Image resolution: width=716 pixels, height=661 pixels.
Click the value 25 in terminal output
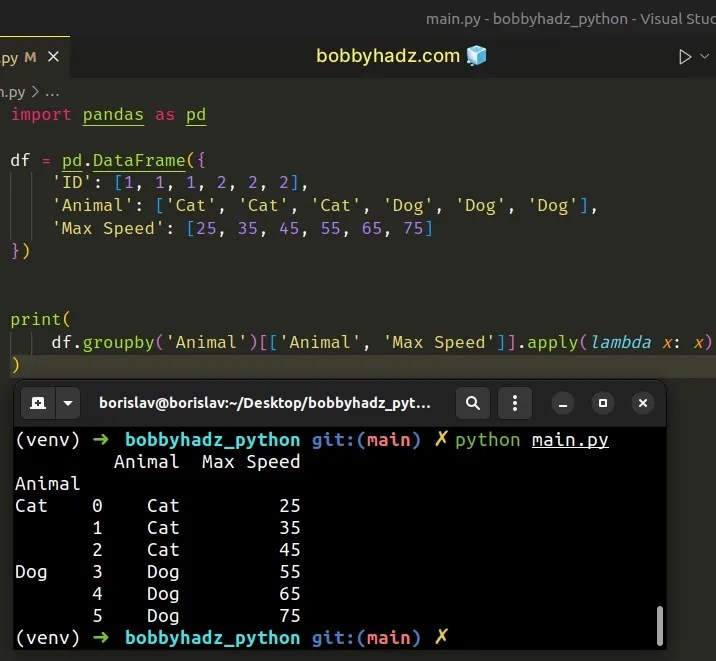[290, 506]
